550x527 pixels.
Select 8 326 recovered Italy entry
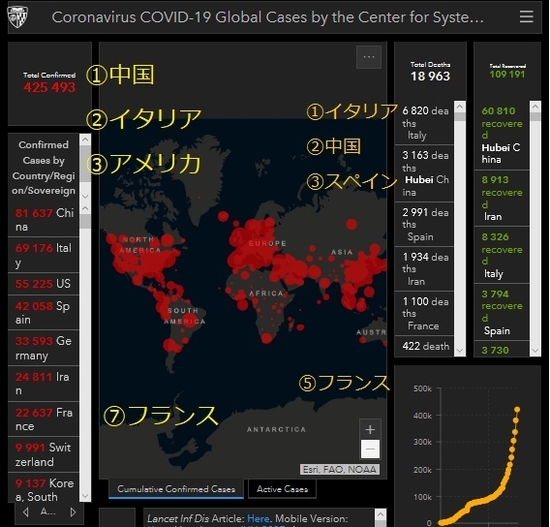502,255
